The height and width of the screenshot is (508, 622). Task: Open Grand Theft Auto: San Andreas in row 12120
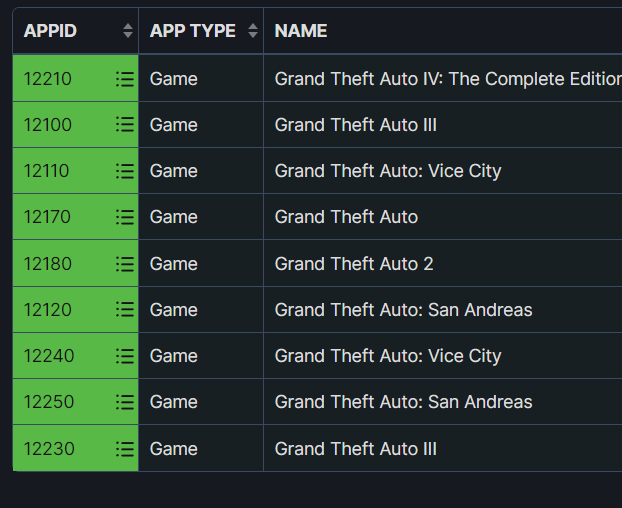click(403, 310)
